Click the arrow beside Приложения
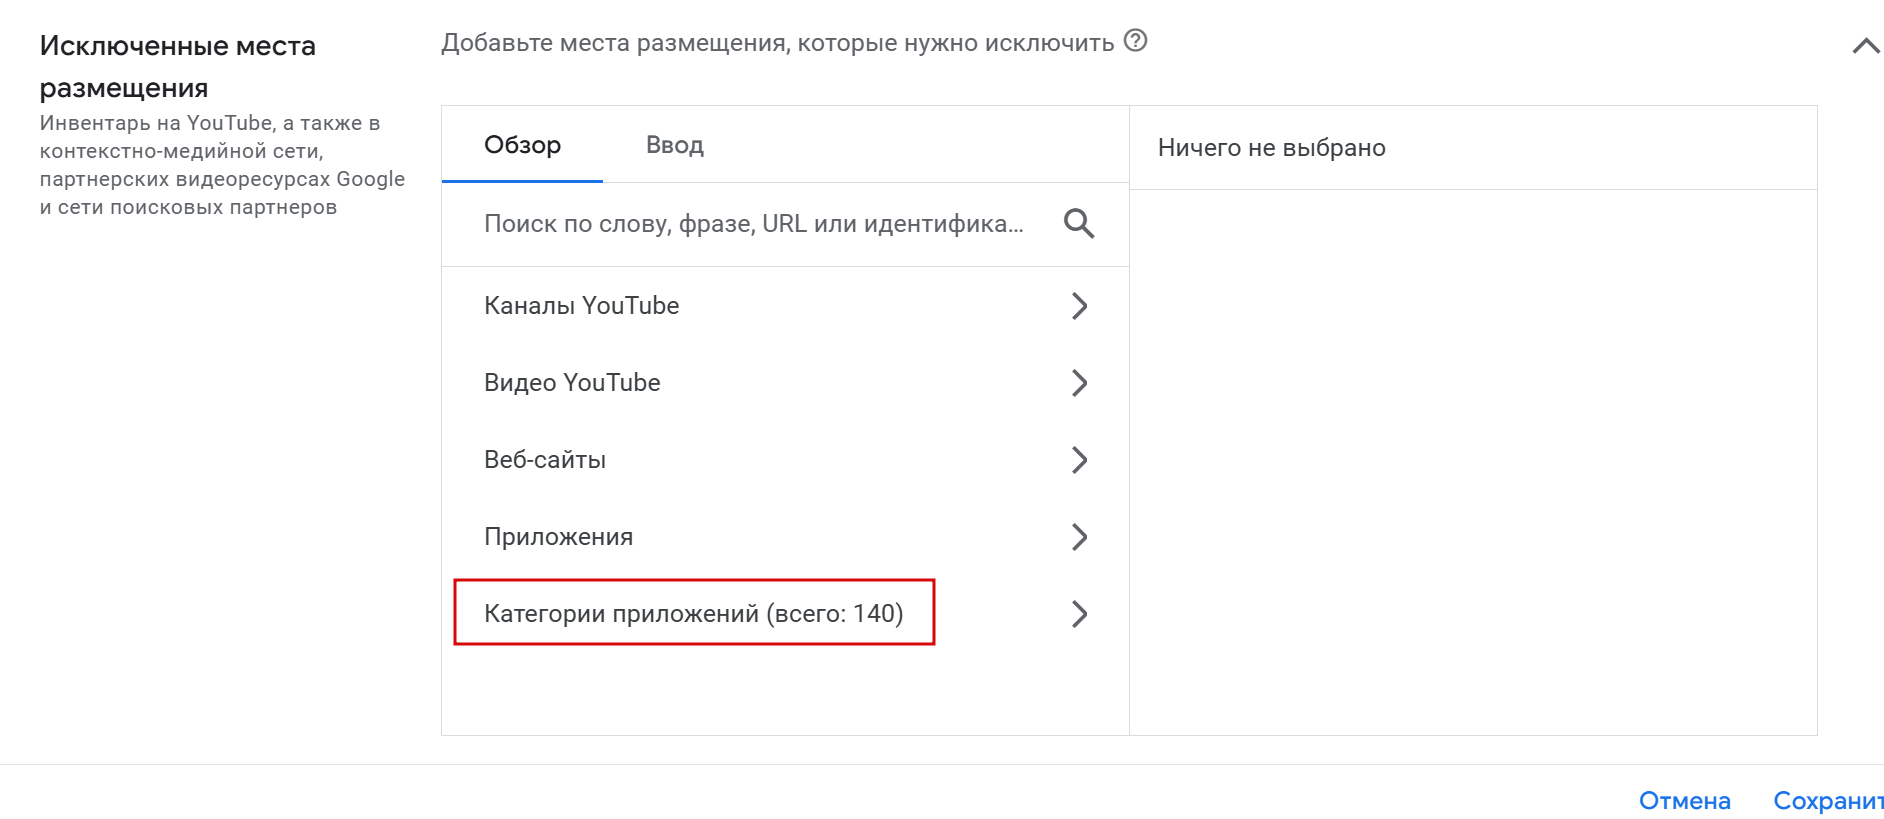Screen dimensions: 1884x819 click(1079, 537)
